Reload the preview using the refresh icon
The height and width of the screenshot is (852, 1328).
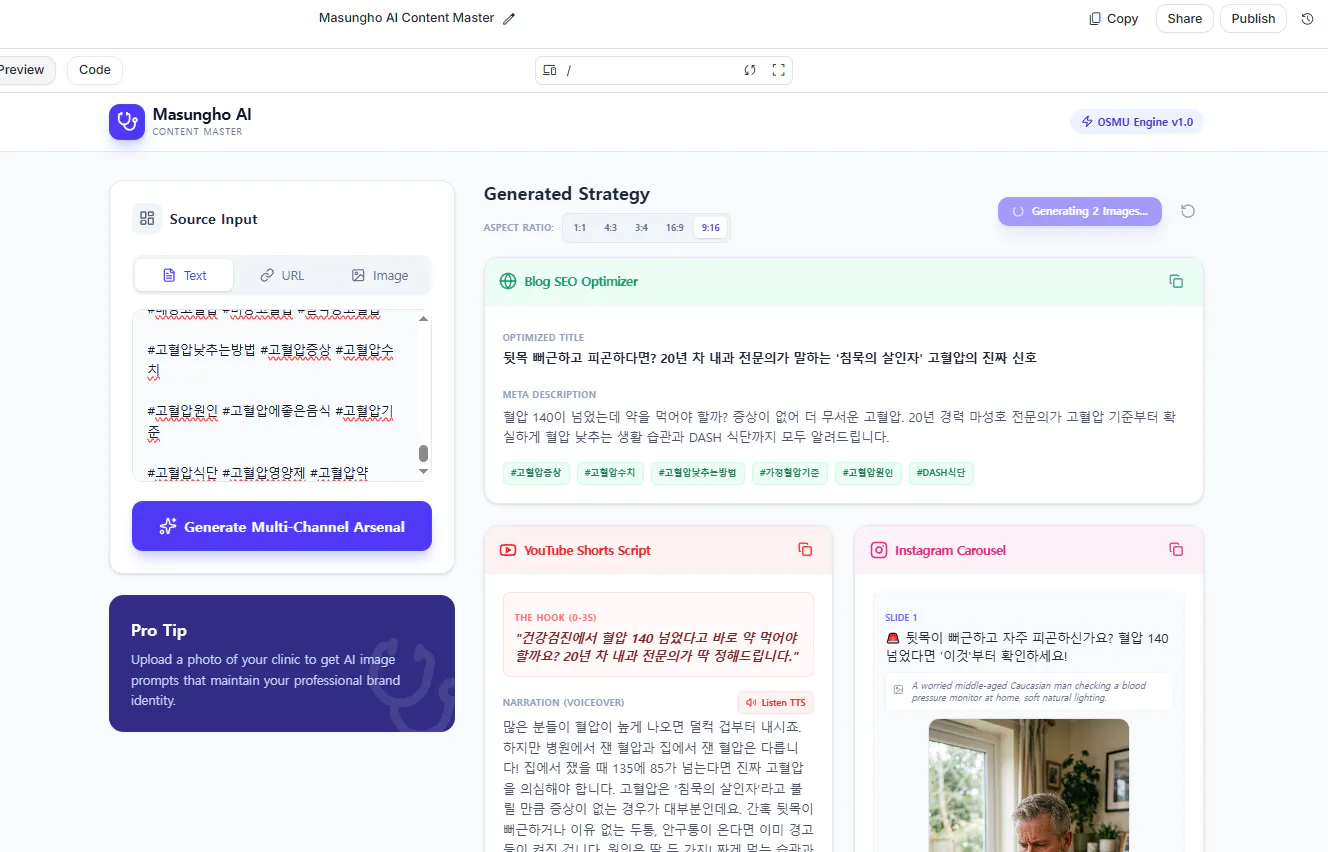(750, 70)
